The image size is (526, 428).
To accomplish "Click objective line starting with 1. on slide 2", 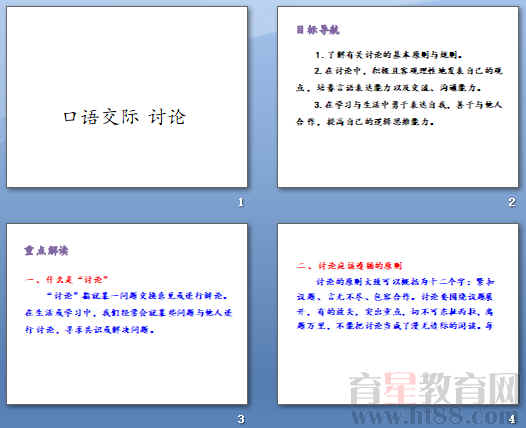I will coord(389,55).
